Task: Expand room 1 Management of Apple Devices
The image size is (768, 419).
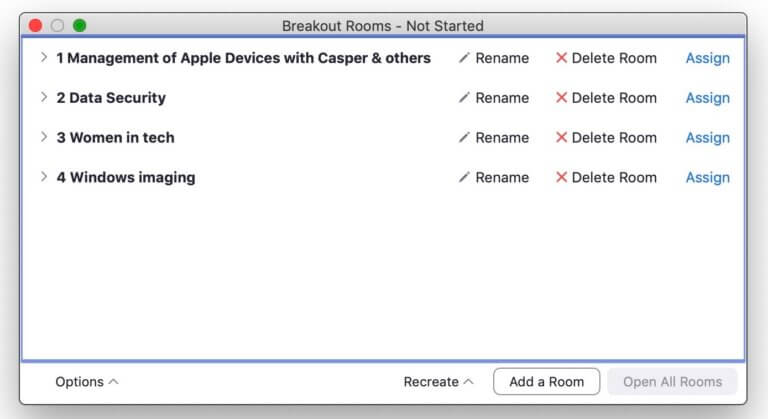Action: click(44, 57)
